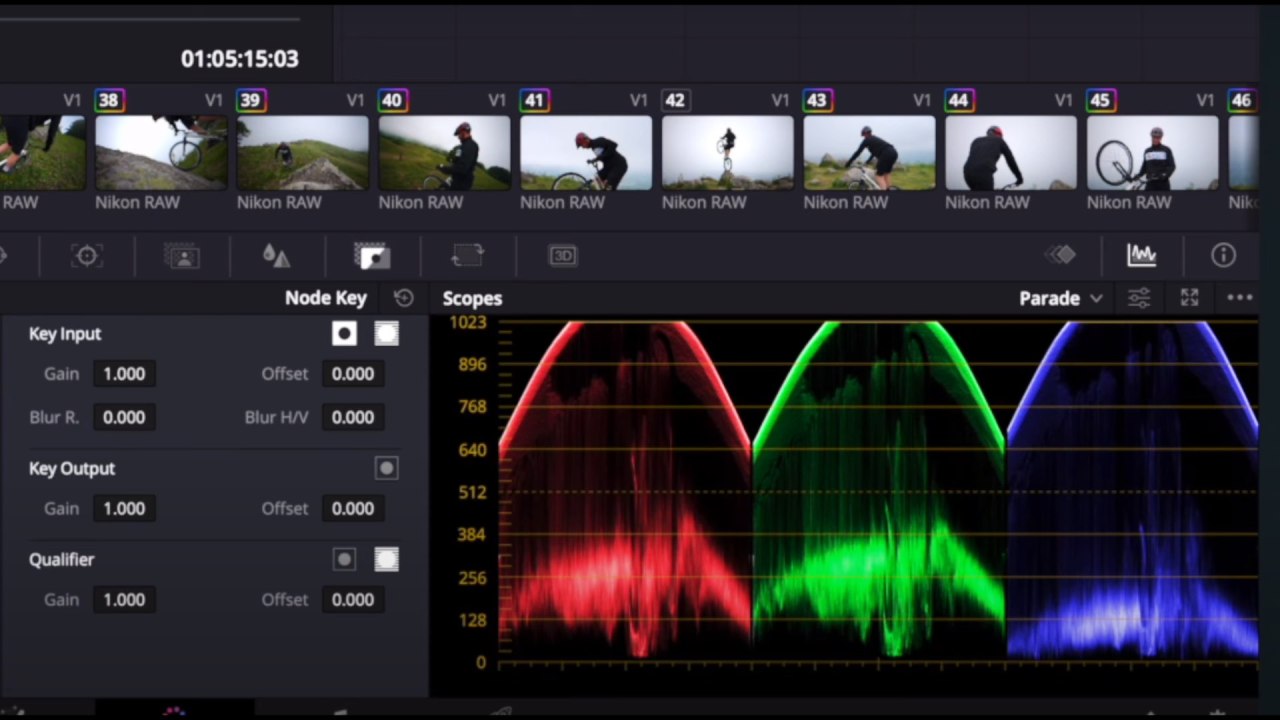
Task: Select clip 45 thumbnail
Action: (1152, 152)
